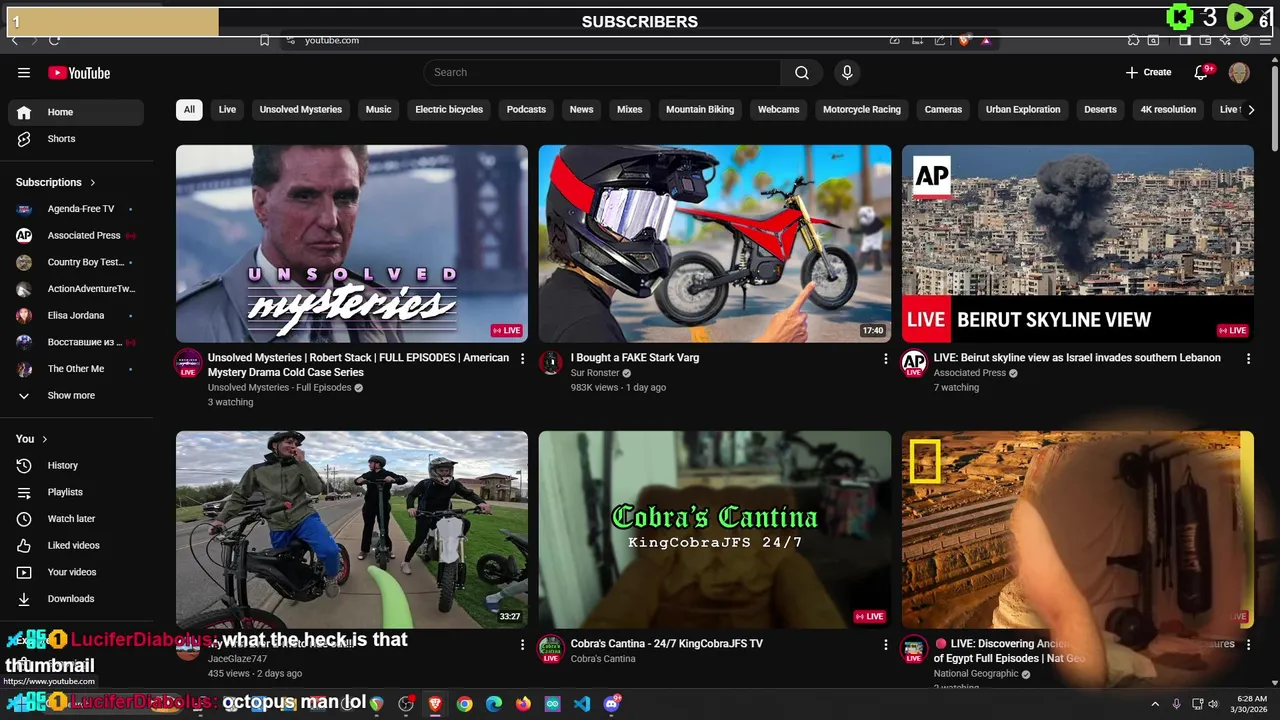Open options menu for JaceGlaze747 video
Viewport: 1280px width, 720px height.
[522, 645]
